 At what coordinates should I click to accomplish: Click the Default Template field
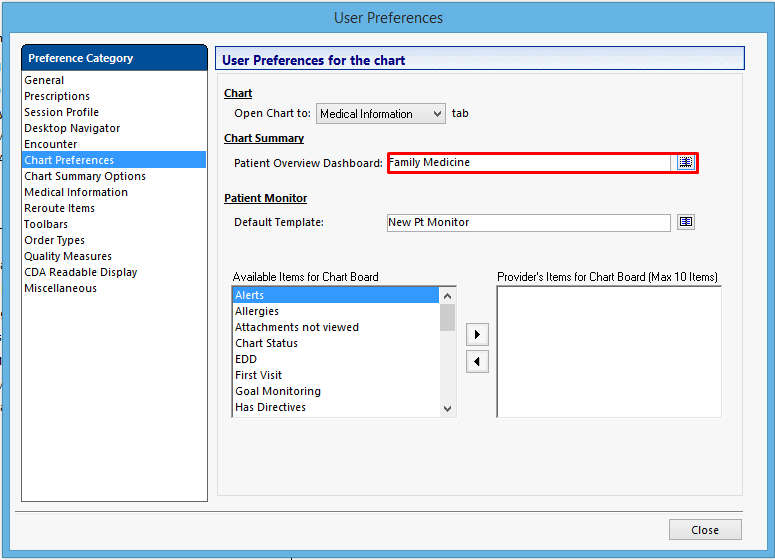pyautogui.click(x=528, y=222)
